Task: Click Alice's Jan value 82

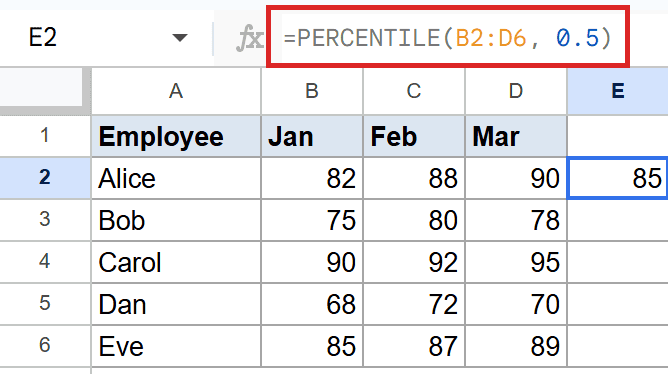Action: (x=312, y=178)
